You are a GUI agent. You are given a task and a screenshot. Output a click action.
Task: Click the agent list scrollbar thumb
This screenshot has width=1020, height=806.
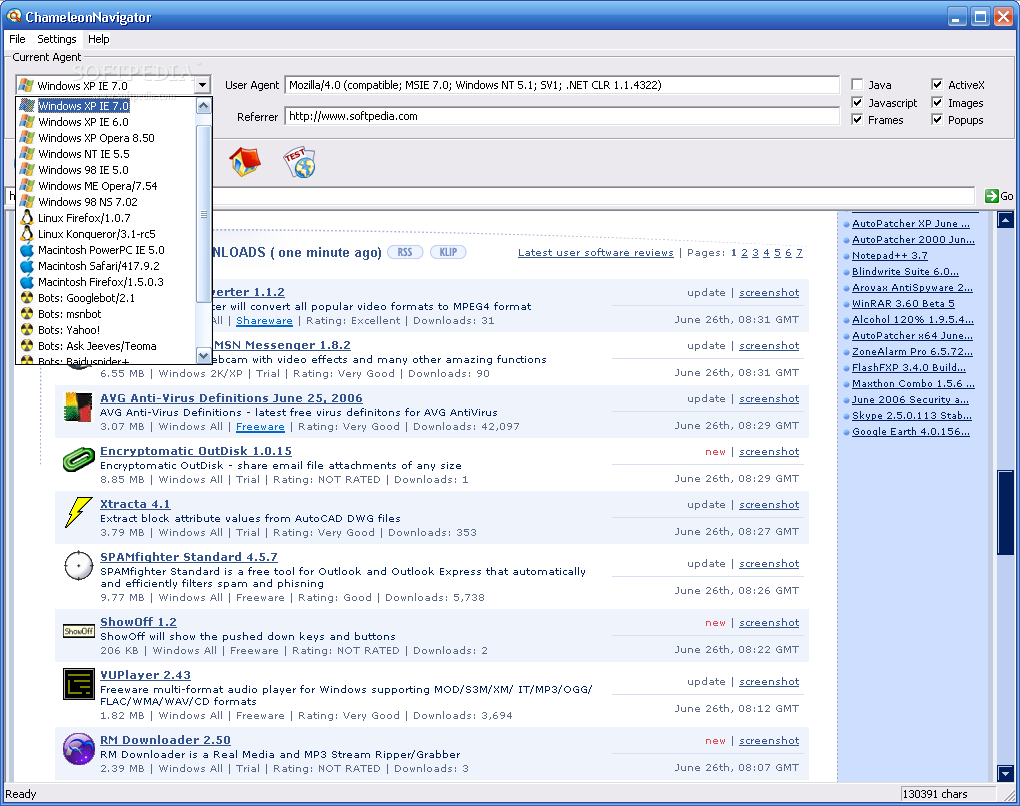click(x=204, y=214)
